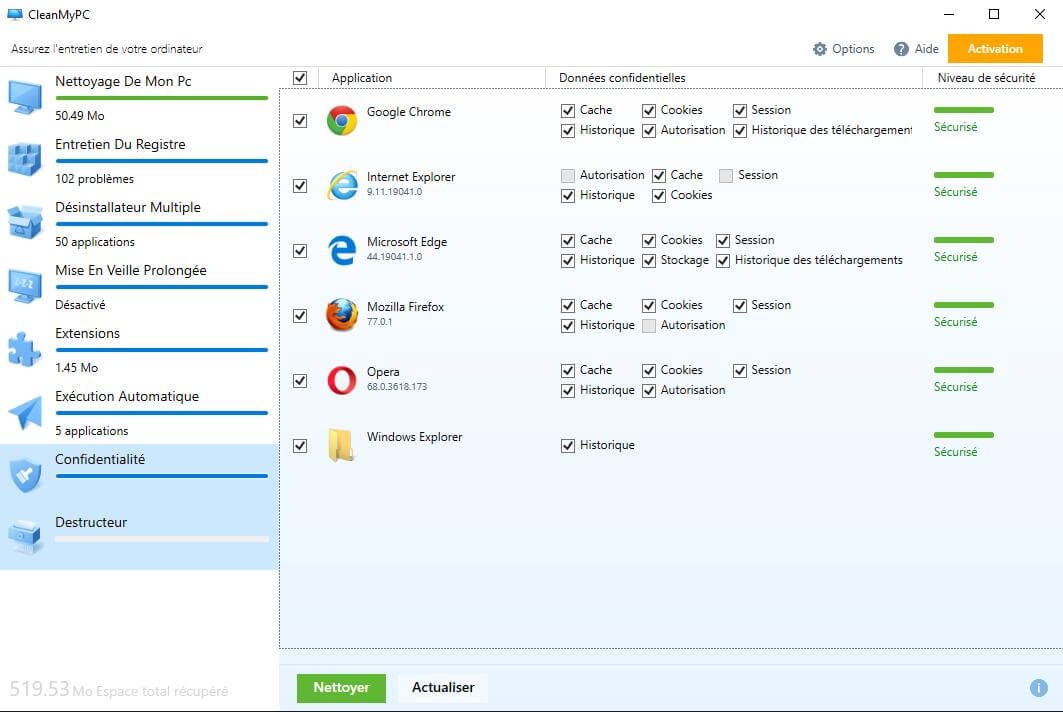
Task: Click the Opera logo icon
Action: 342,380
